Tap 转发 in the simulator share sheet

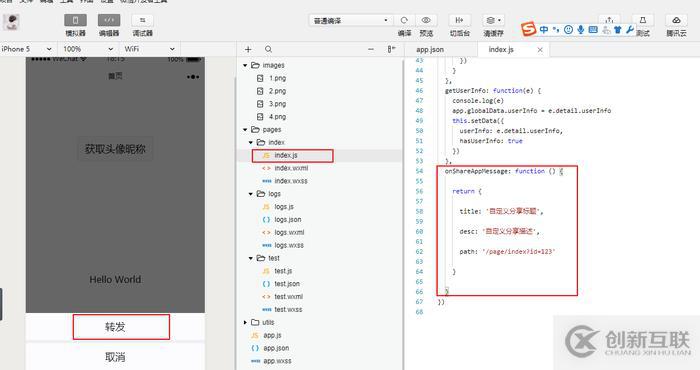point(115,327)
